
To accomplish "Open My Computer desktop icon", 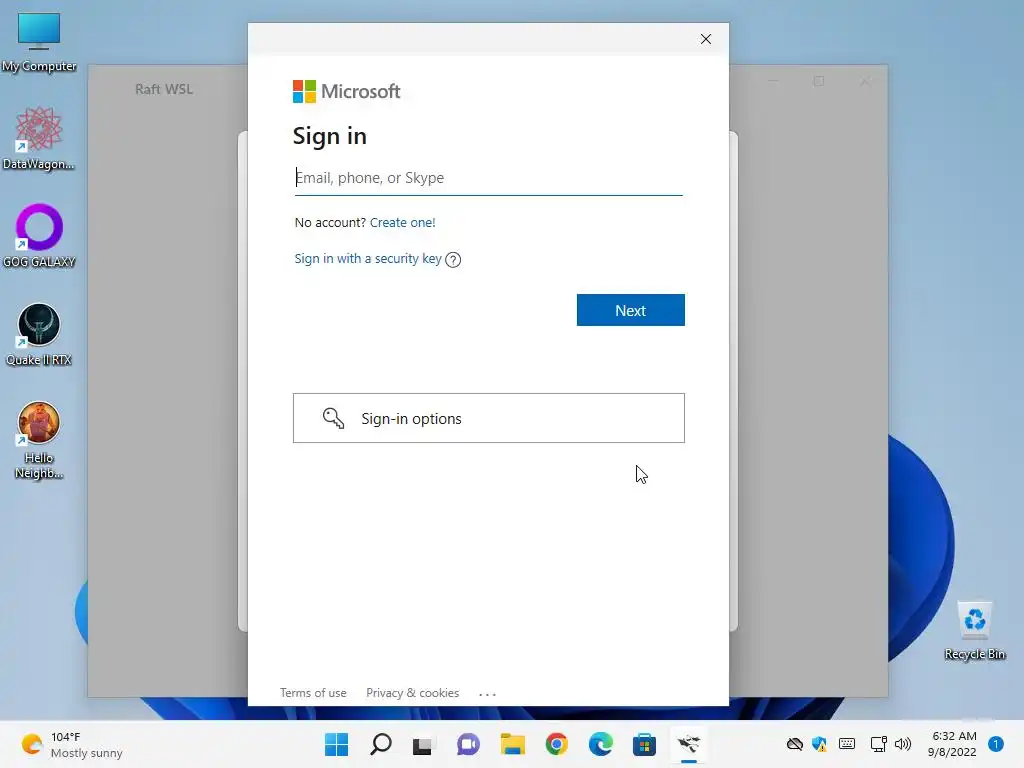I will pyautogui.click(x=39, y=42).
